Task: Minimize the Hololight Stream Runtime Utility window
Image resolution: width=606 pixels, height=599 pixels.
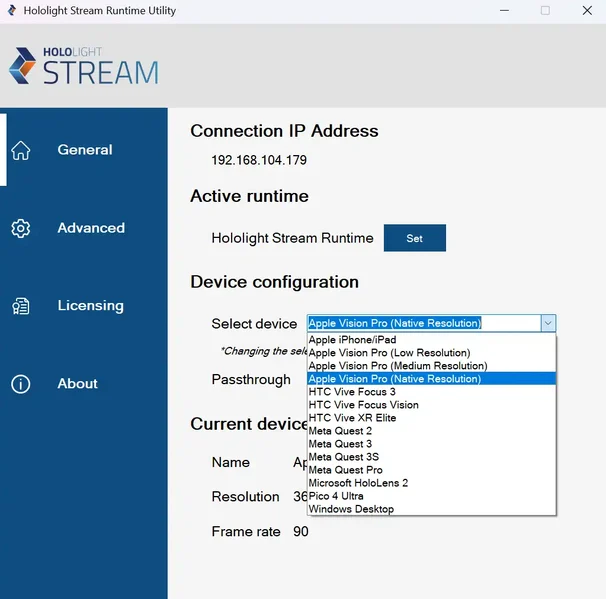Action: point(504,10)
